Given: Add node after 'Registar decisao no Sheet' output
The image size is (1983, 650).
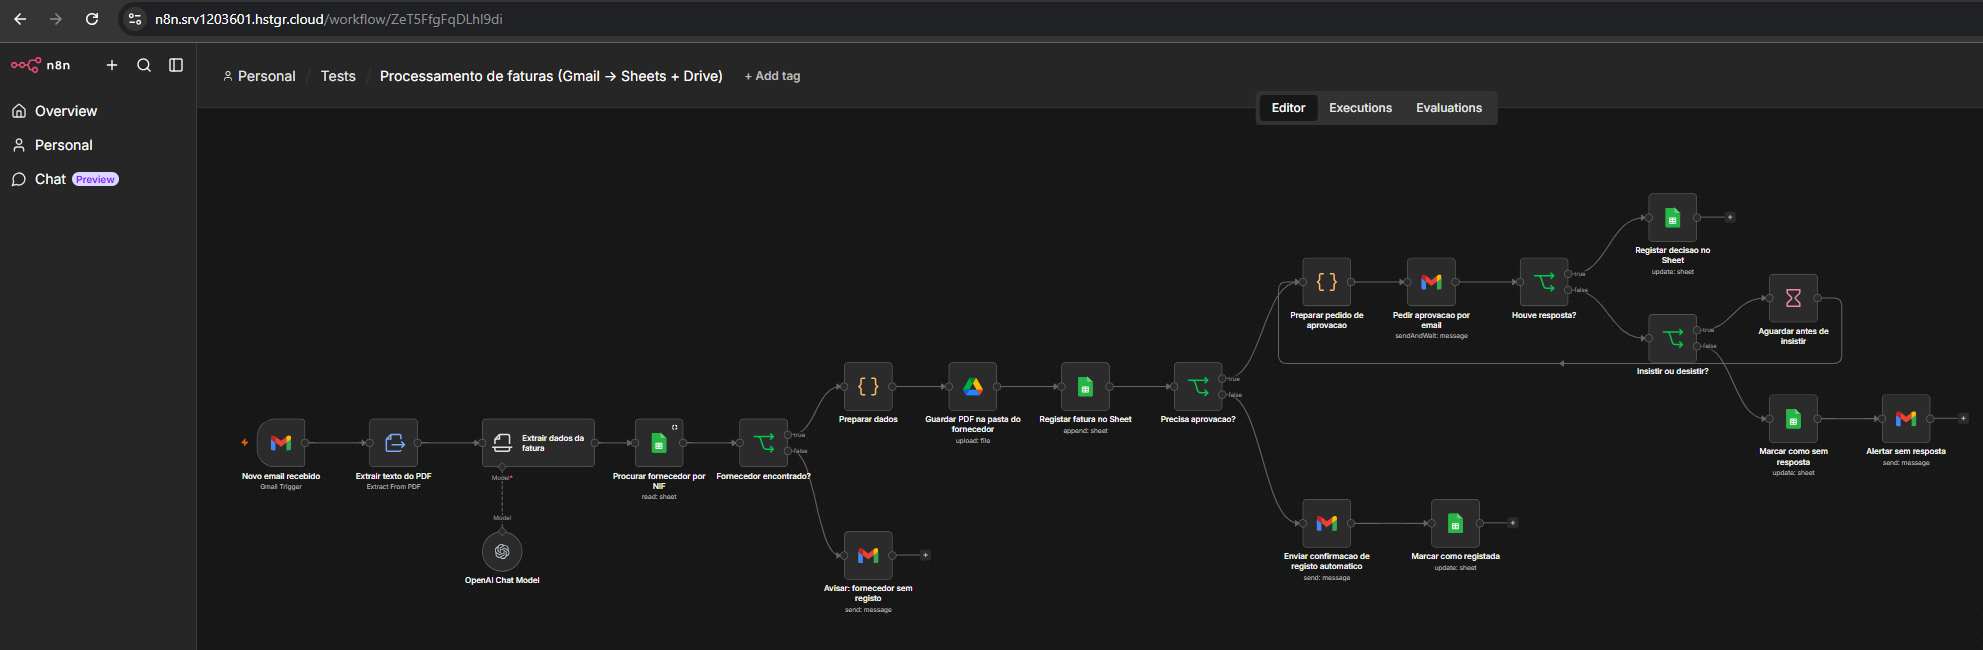Looking at the screenshot, I should point(1730,217).
